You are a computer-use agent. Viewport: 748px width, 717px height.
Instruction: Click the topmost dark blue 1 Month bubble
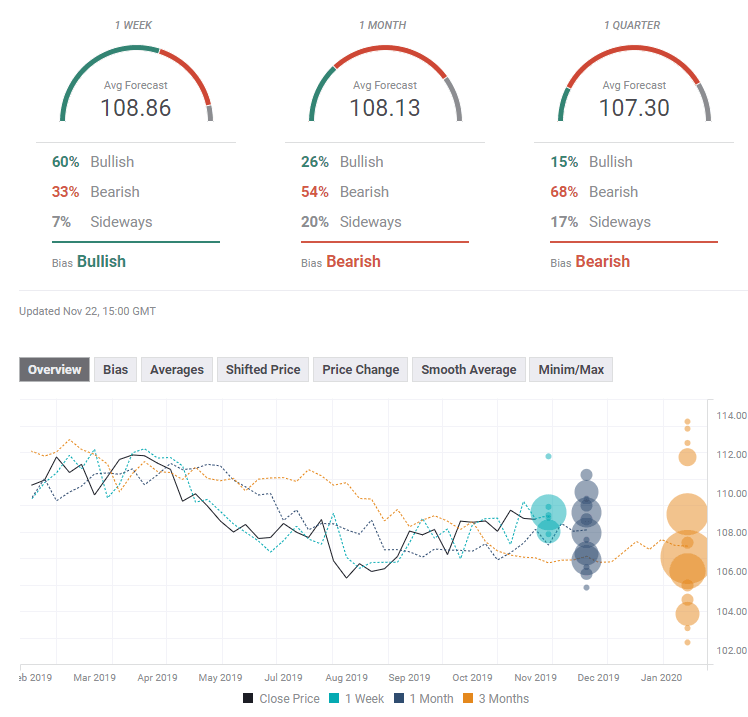(587, 475)
